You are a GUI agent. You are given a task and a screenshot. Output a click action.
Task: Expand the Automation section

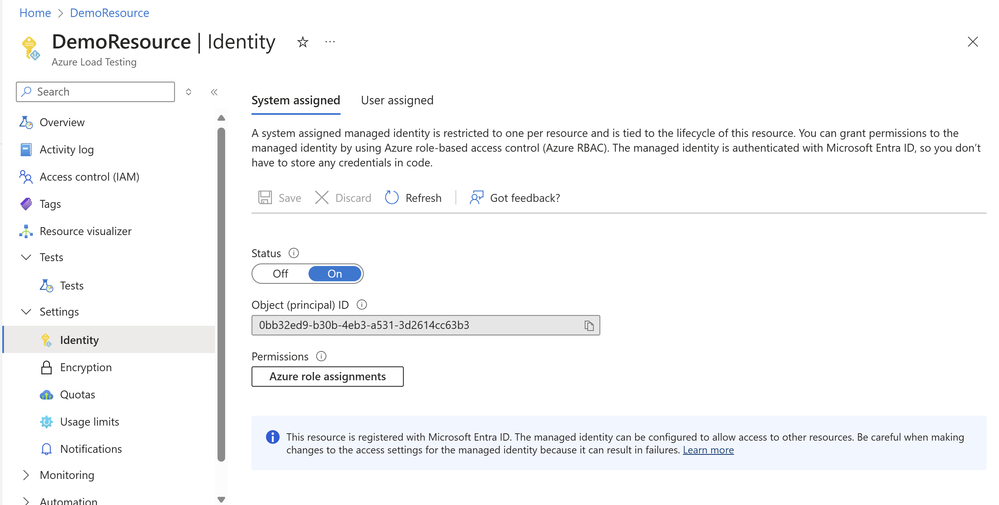pos(26,501)
